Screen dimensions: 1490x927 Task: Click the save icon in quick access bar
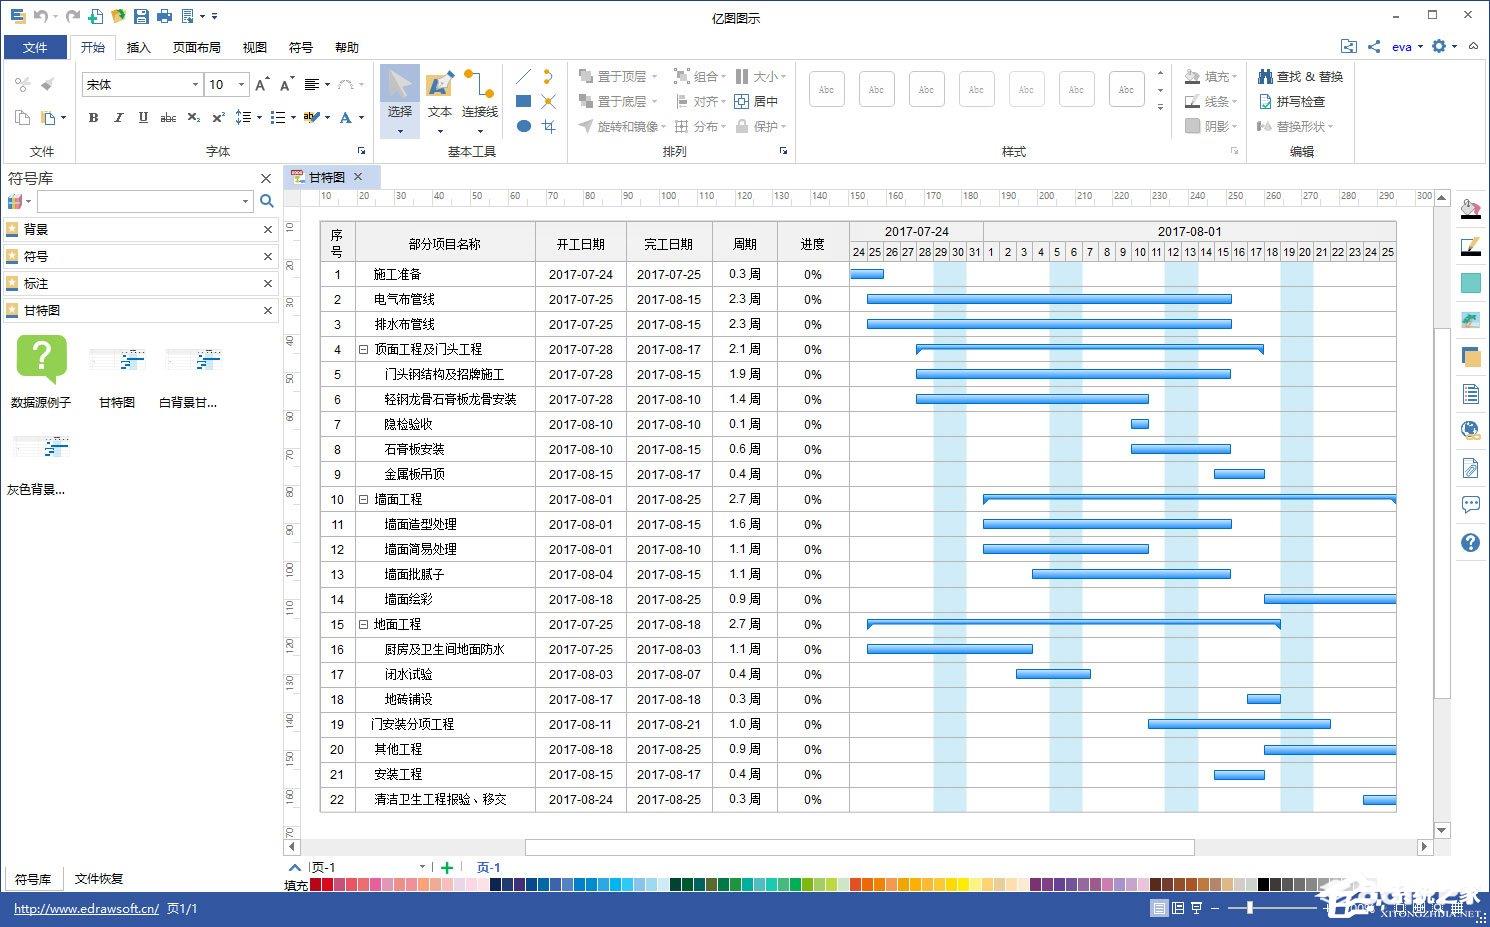pos(141,16)
